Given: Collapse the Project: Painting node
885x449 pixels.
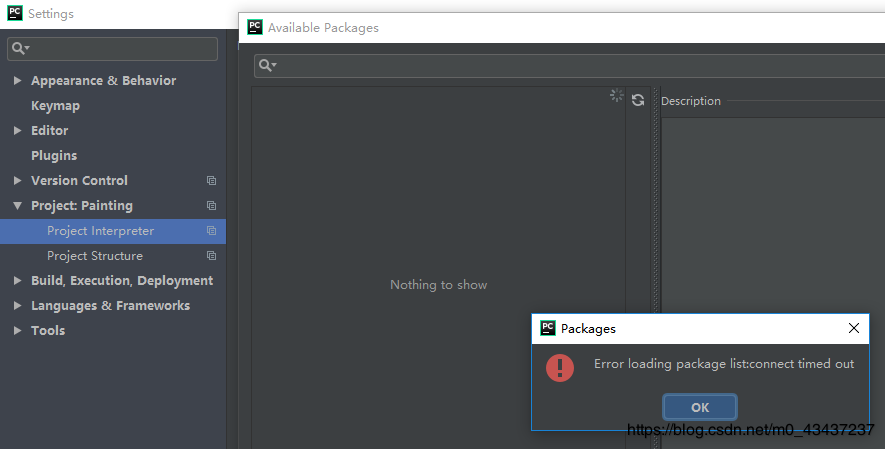Looking at the screenshot, I should coord(17,205).
